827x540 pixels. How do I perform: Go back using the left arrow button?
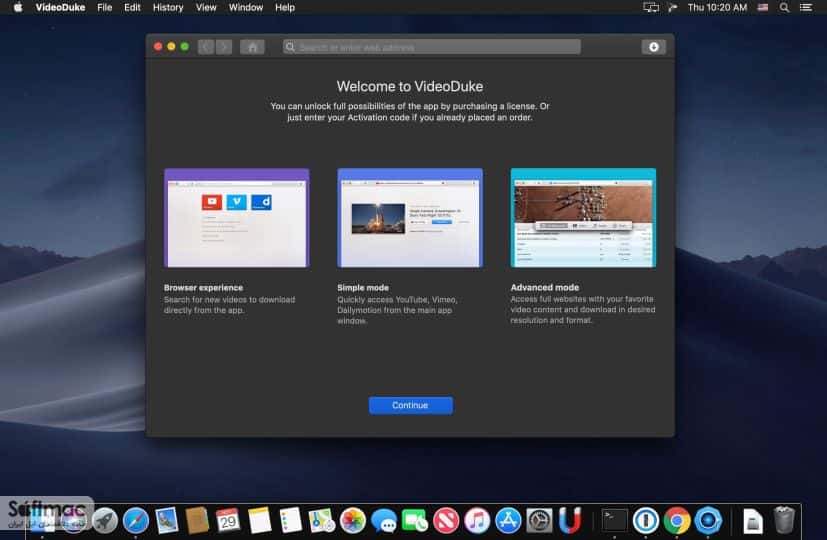click(206, 47)
